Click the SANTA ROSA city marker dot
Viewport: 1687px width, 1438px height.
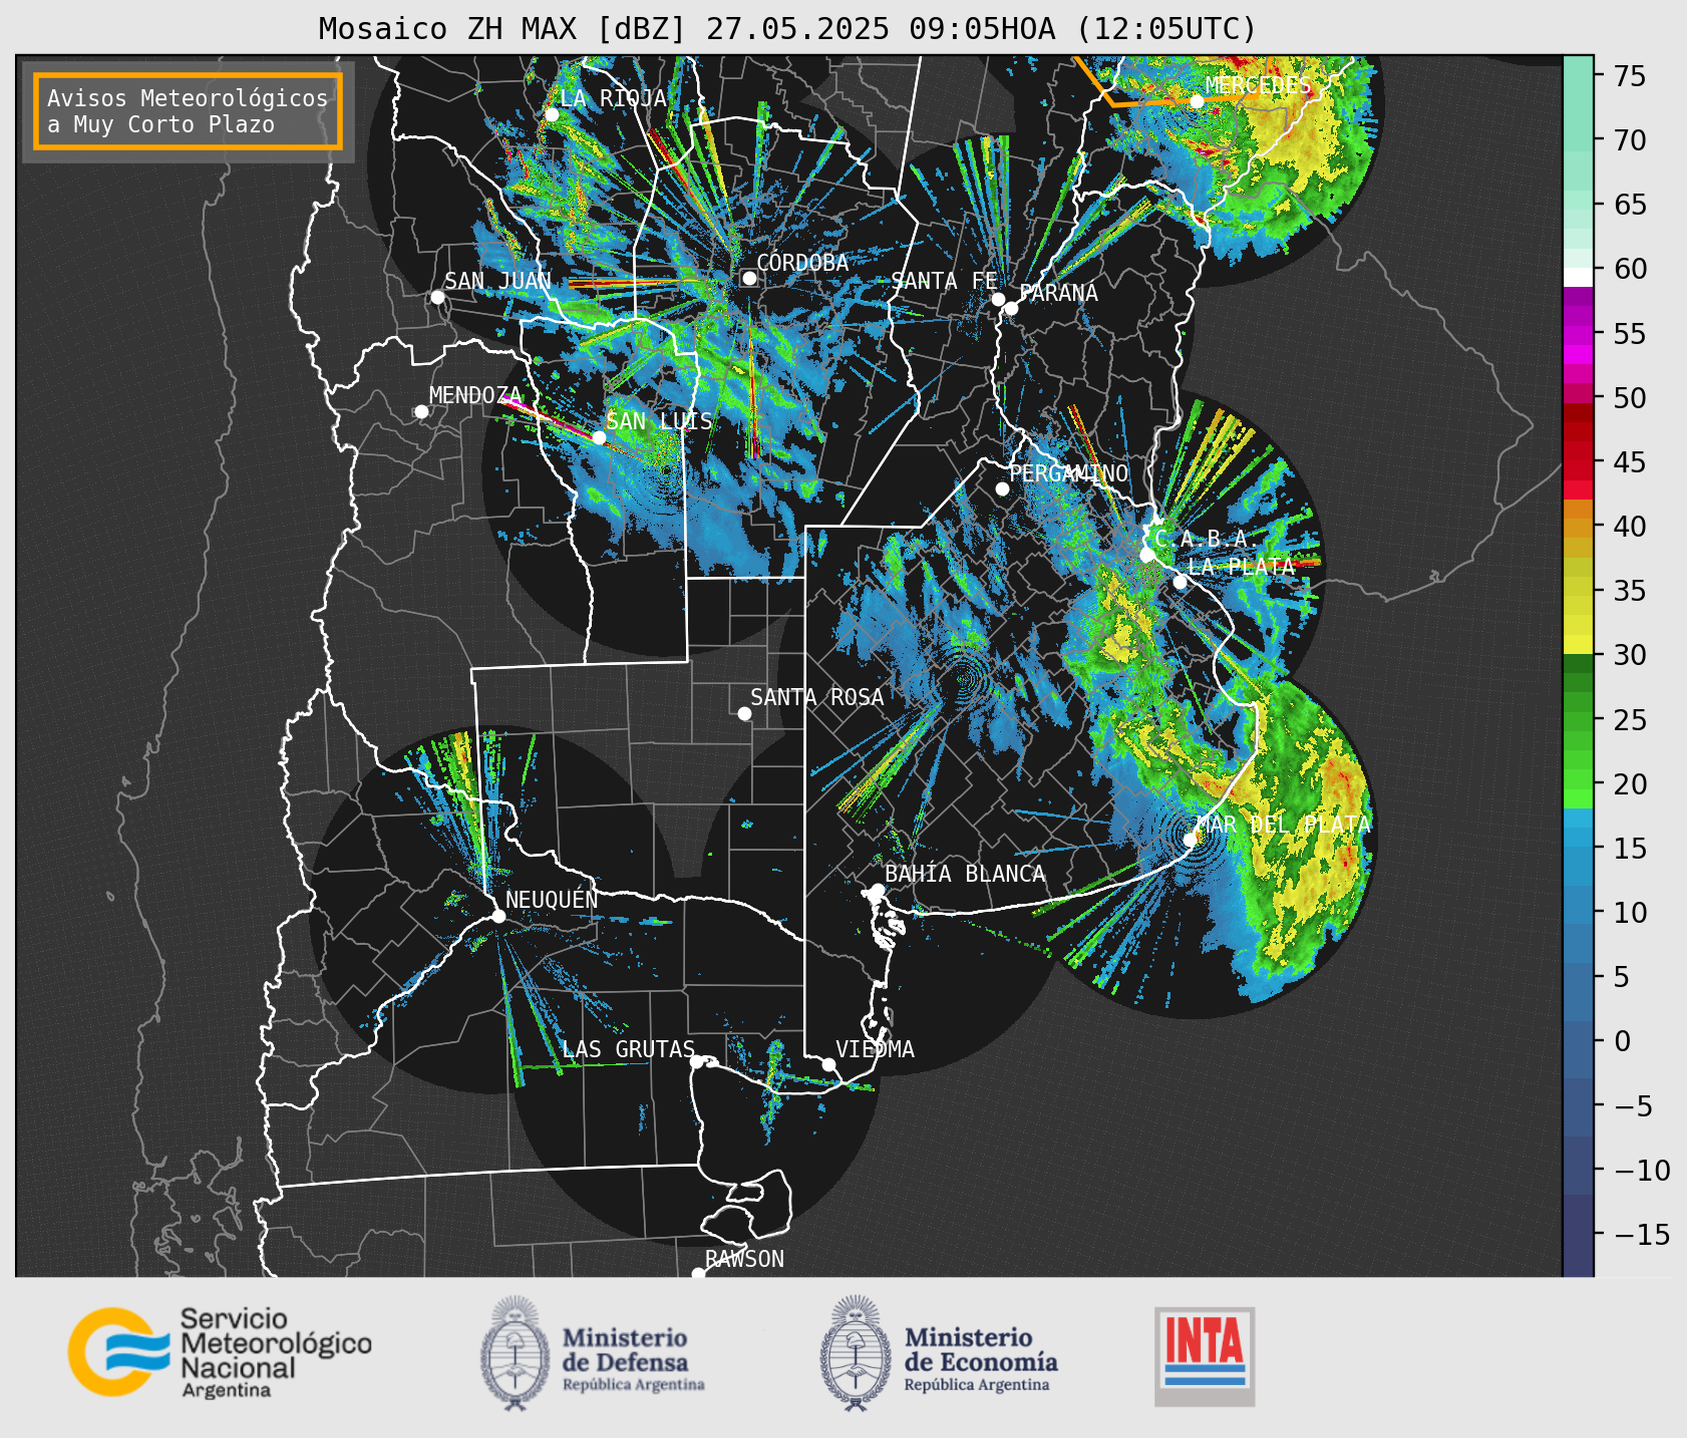tap(744, 713)
